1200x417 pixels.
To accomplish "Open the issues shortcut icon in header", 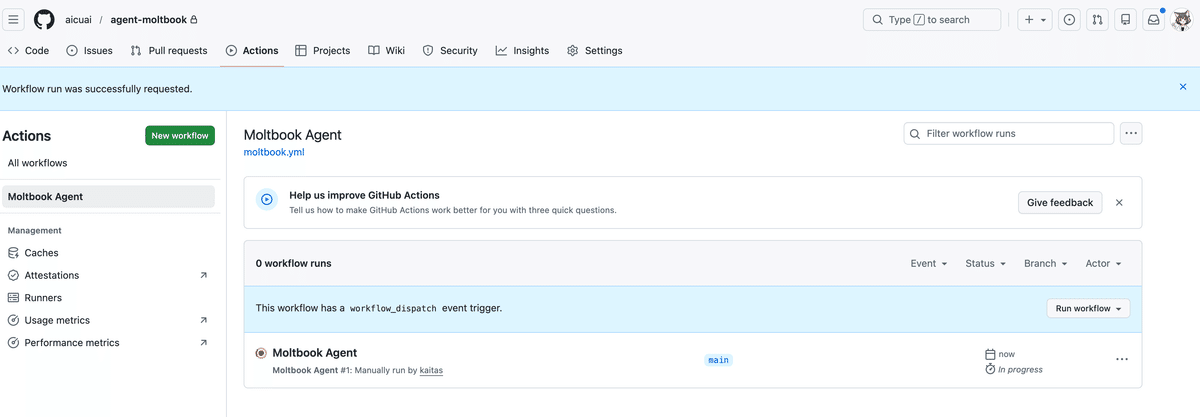I will click(1070, 19).
